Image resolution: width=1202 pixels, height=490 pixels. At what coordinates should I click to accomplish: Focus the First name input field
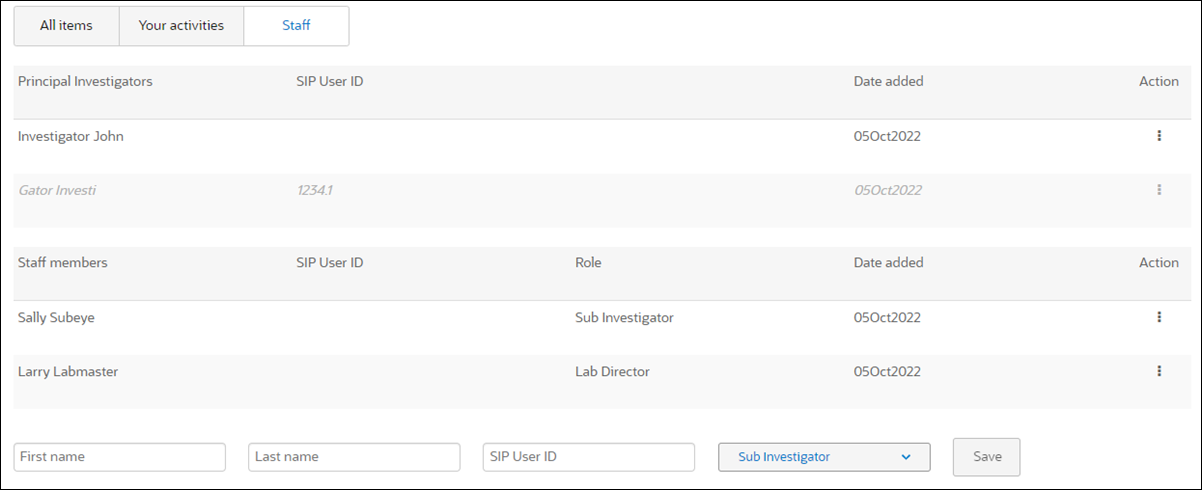tap(120, 457)
